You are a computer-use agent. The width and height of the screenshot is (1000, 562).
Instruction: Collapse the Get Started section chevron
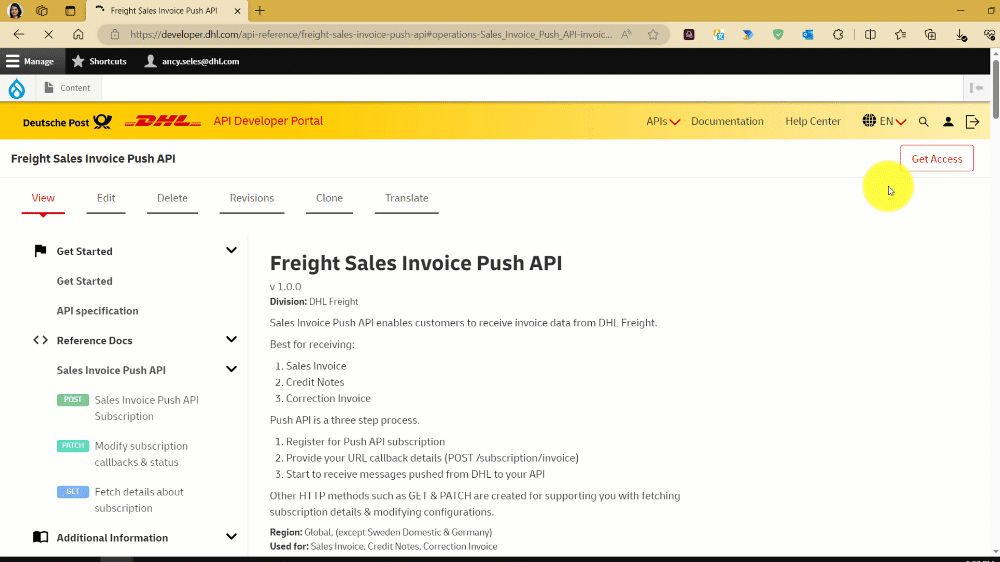[232, 251]
